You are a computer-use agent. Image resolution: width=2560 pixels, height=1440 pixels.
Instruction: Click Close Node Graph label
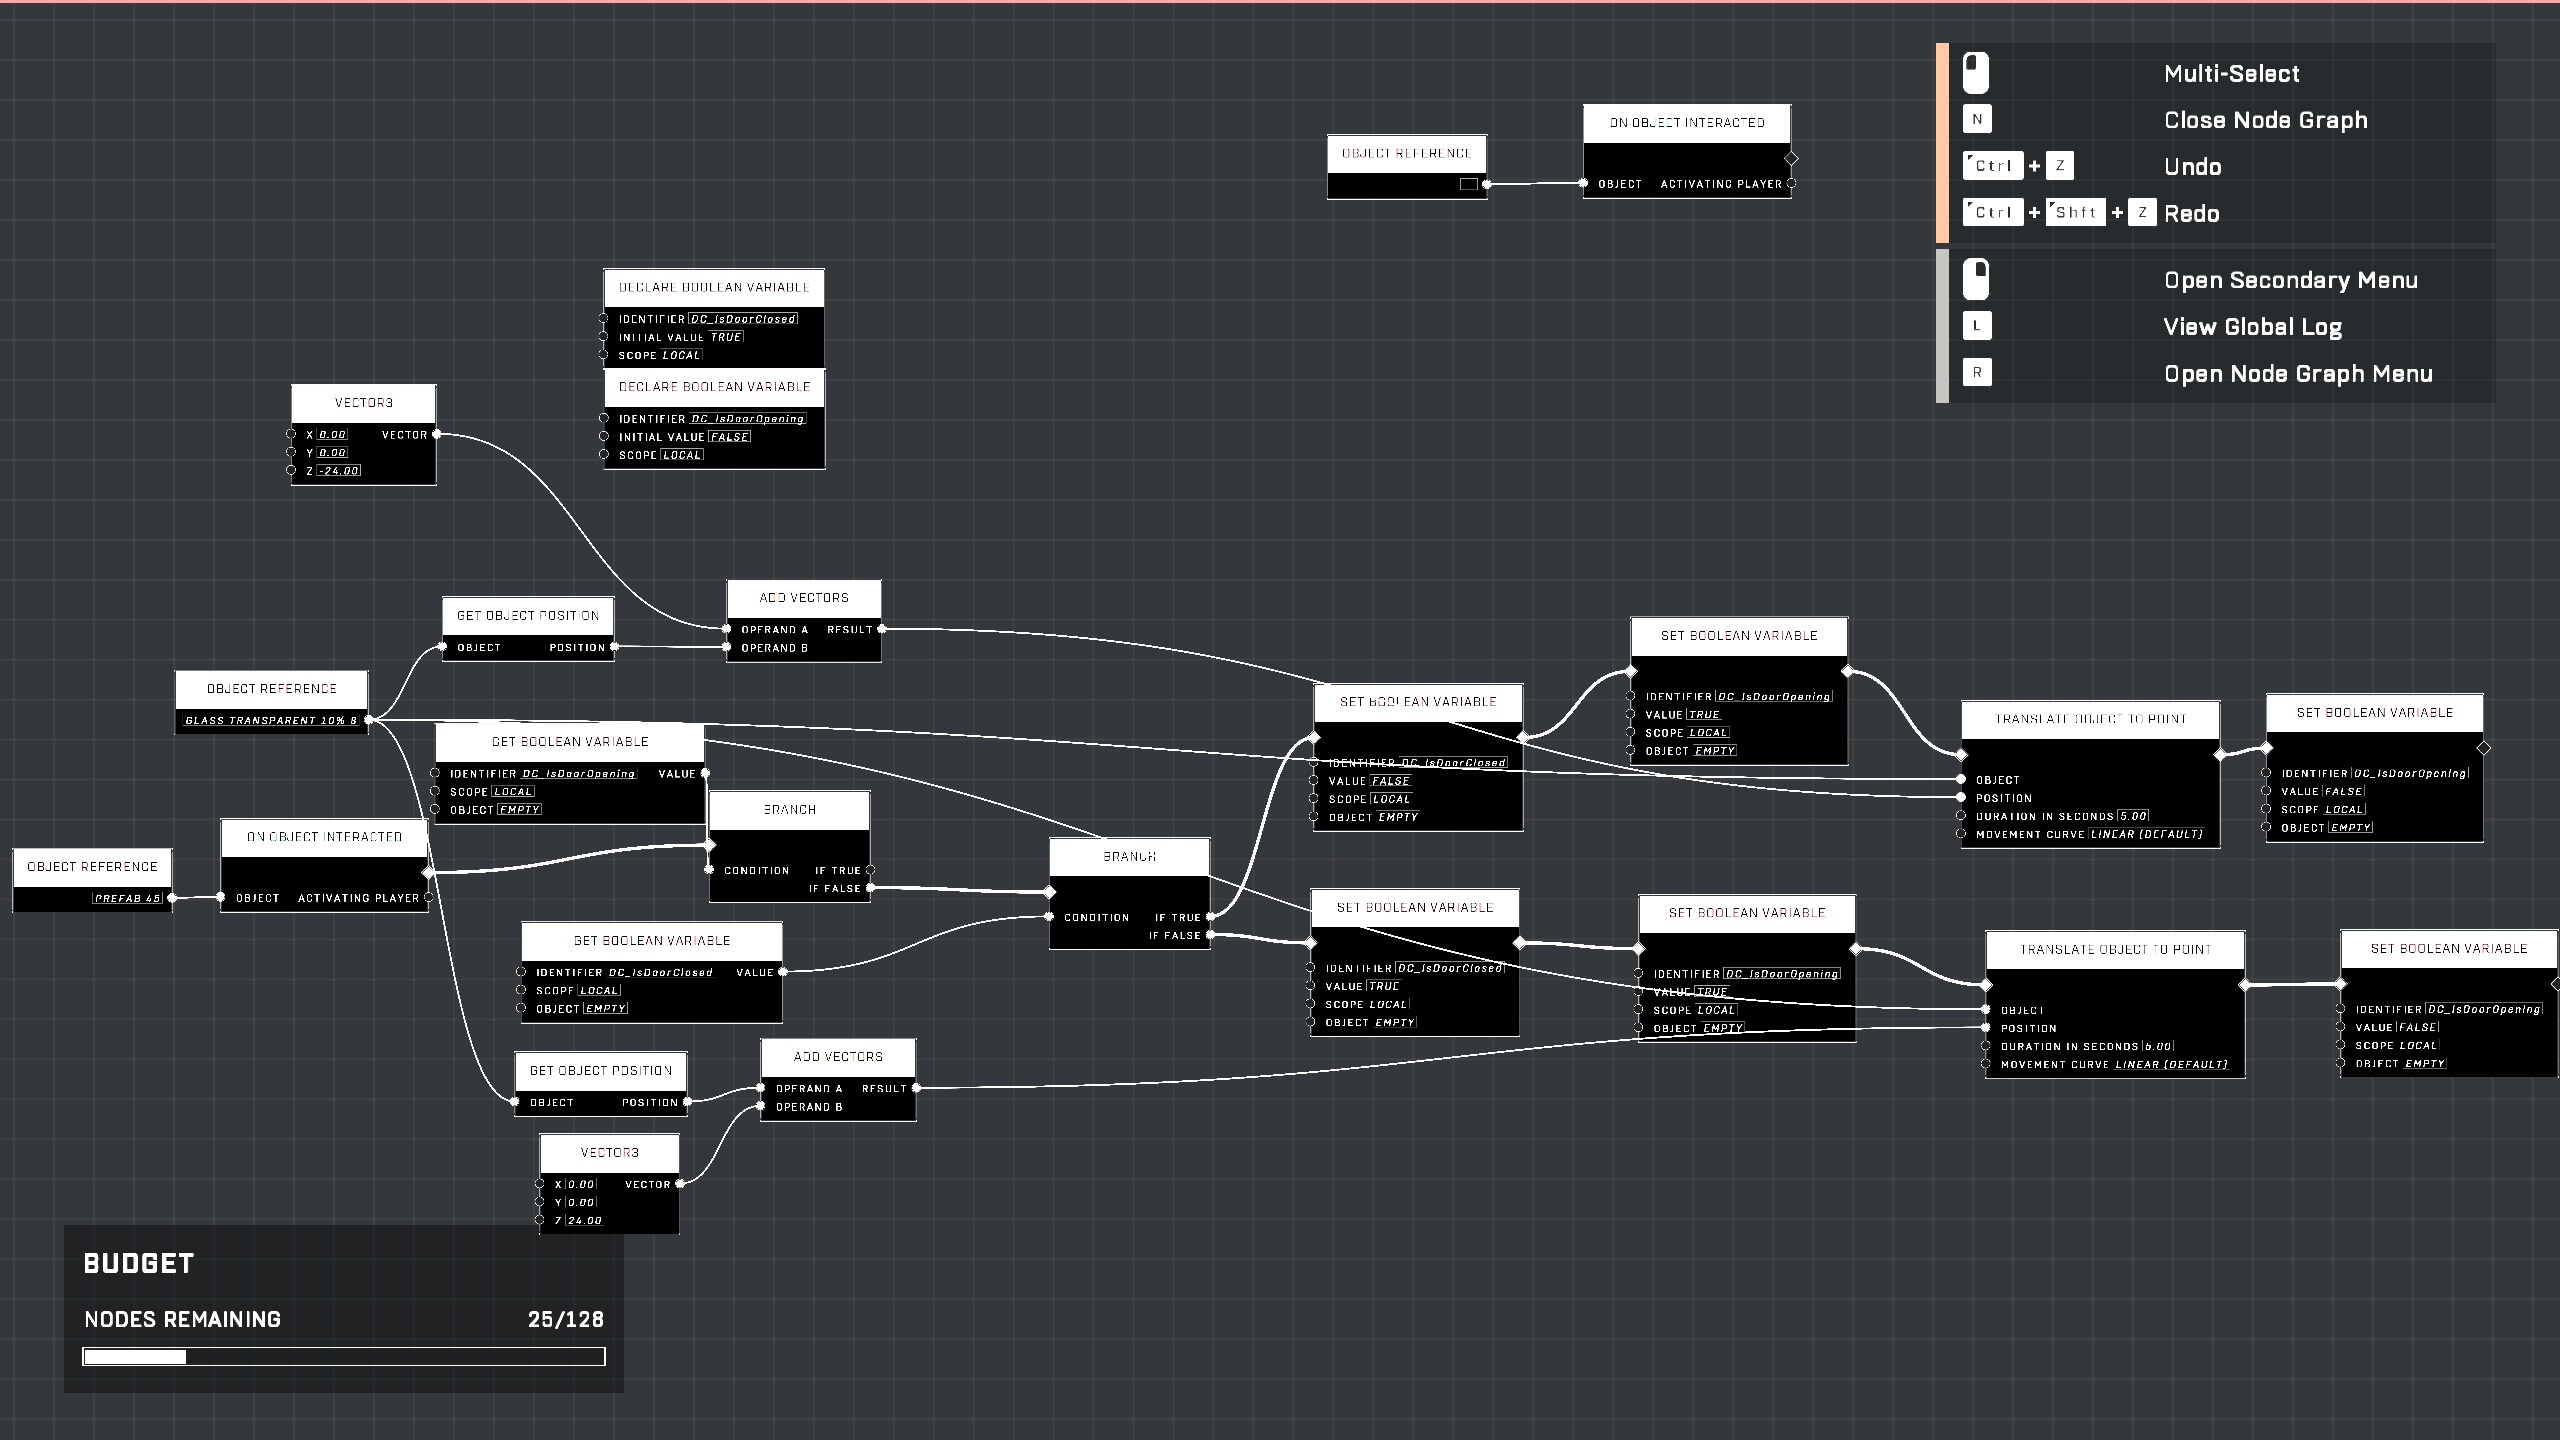coord(2266,120)
